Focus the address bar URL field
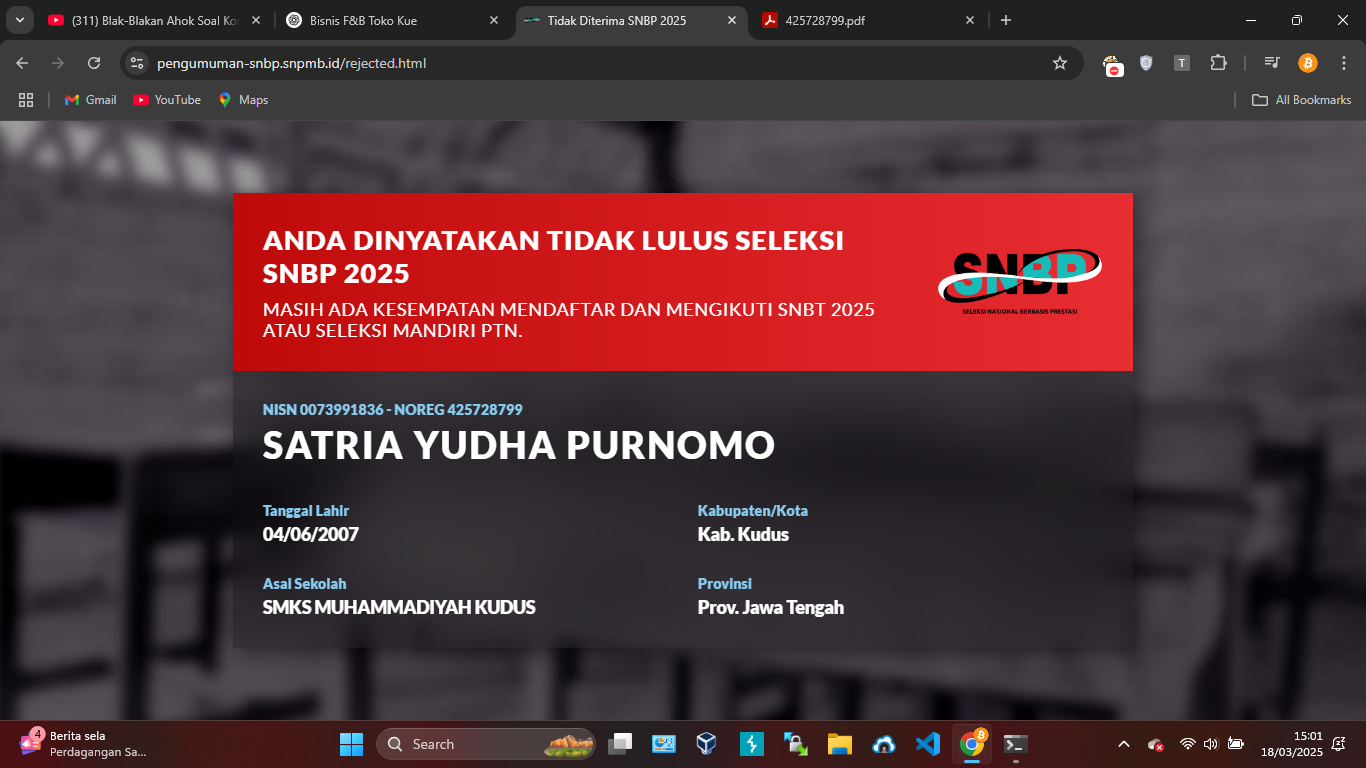This screenshot has width=1366, height=768. click(x=600, y=63)
